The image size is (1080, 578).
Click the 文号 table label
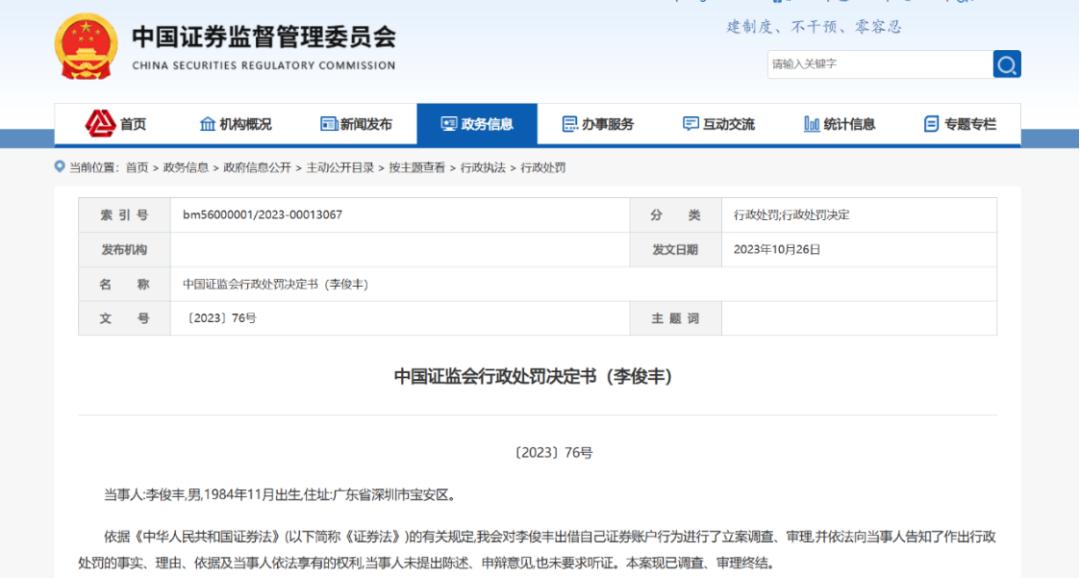click(x=125, y=318)
